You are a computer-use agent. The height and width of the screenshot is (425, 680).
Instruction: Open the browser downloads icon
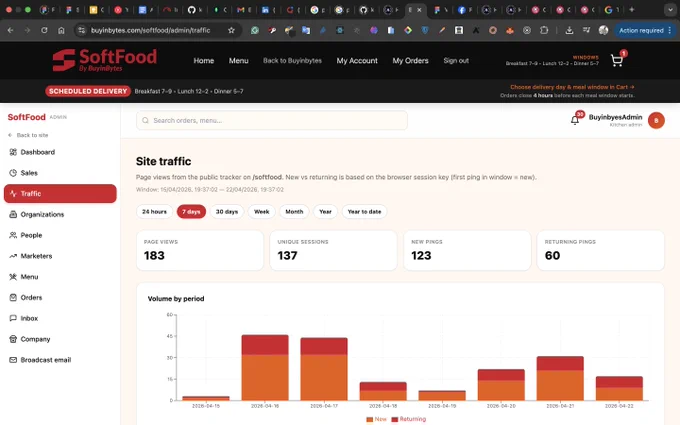569,30
